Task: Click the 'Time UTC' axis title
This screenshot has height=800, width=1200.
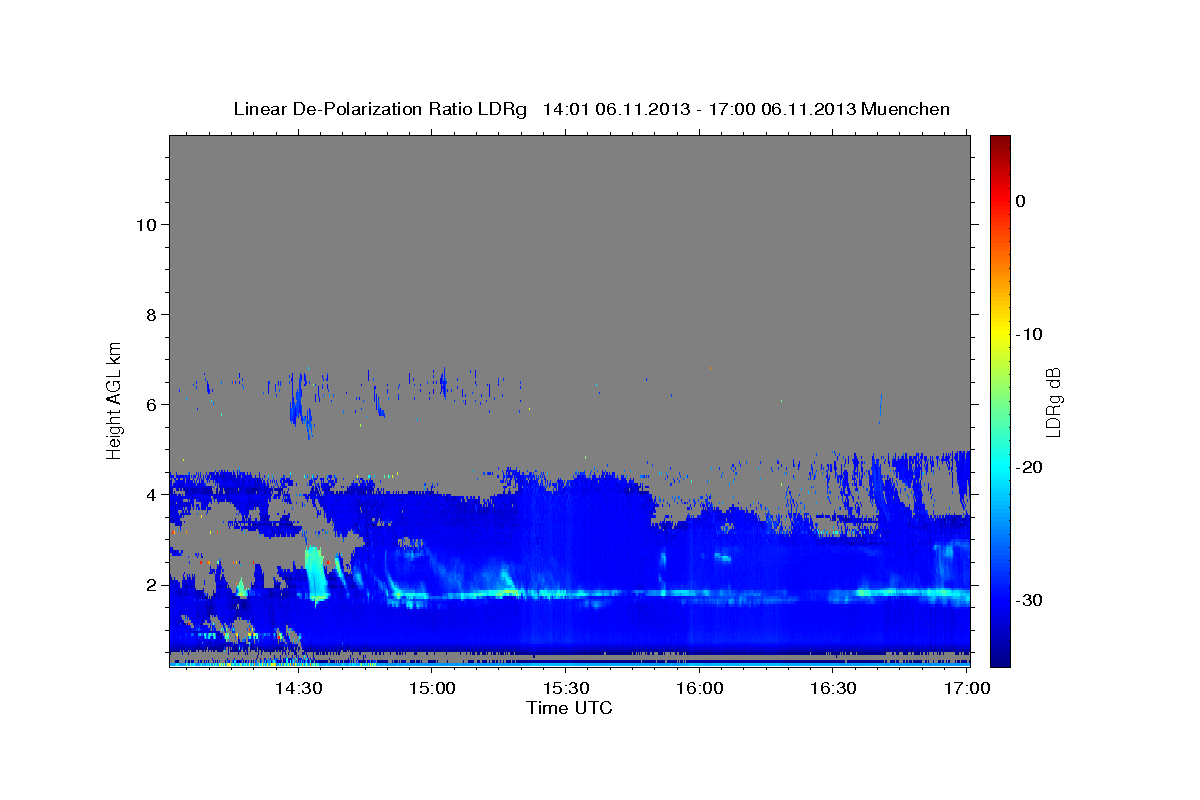Action: pos(569,708)
